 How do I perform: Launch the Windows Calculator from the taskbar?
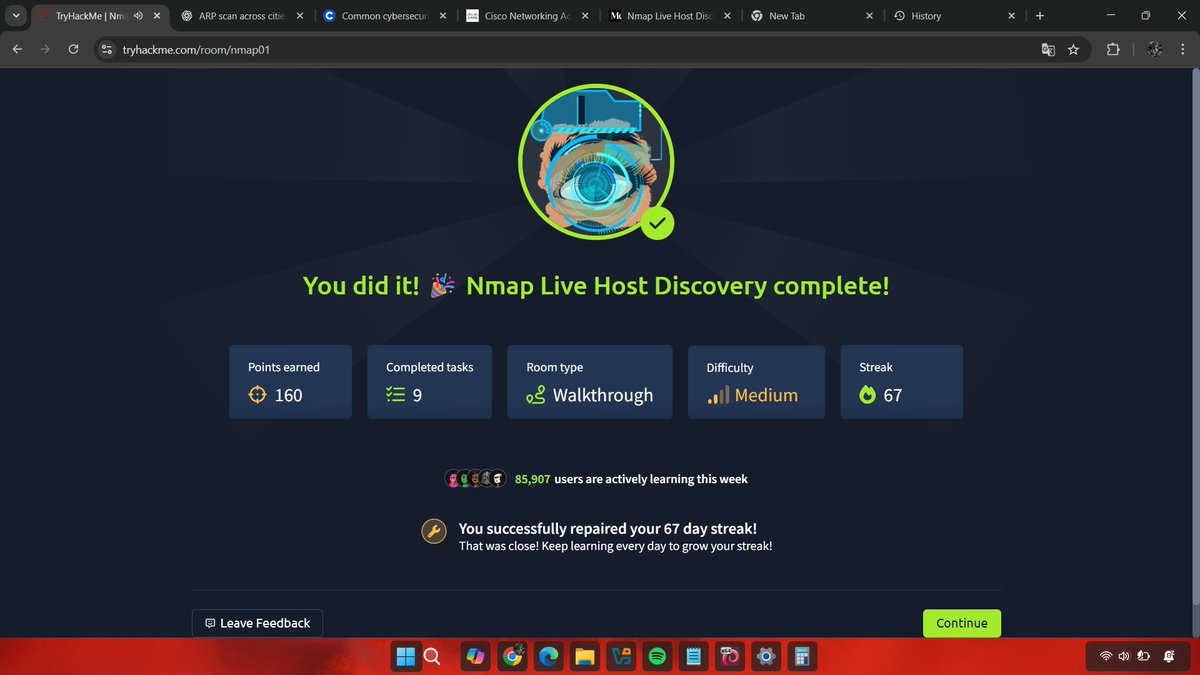[801, 656]
